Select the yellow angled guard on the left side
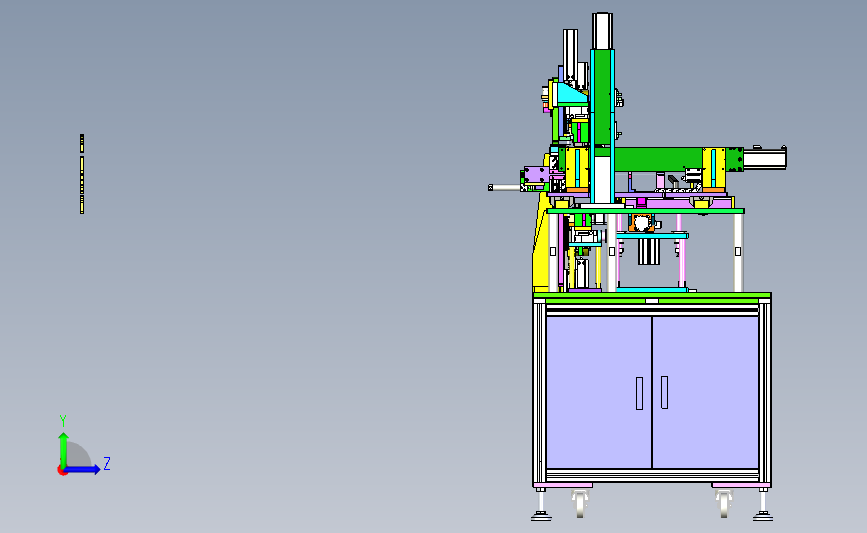Viewport: 867px width, 533px height. pos(541,249)
